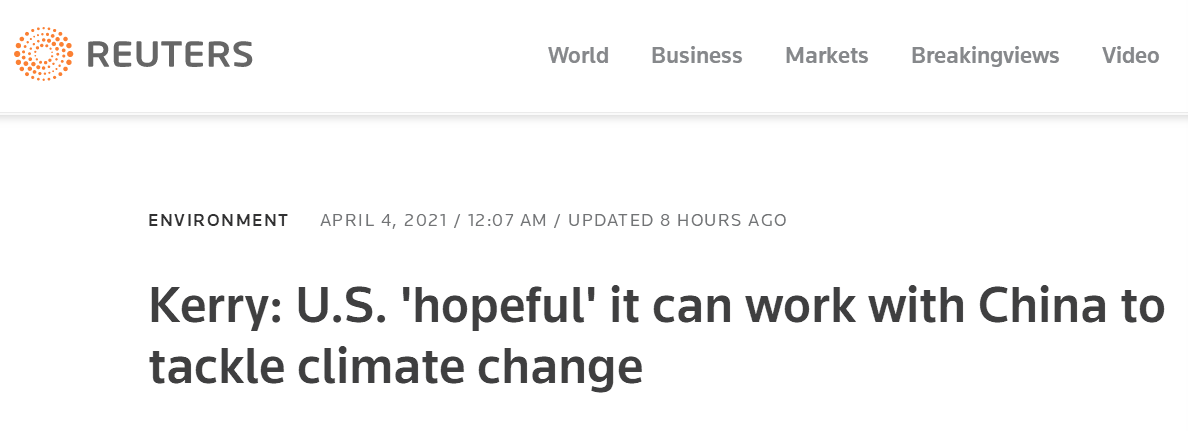Open the Breakingviews section
This screenshot has height=431, width=1188.
point(984,56)
